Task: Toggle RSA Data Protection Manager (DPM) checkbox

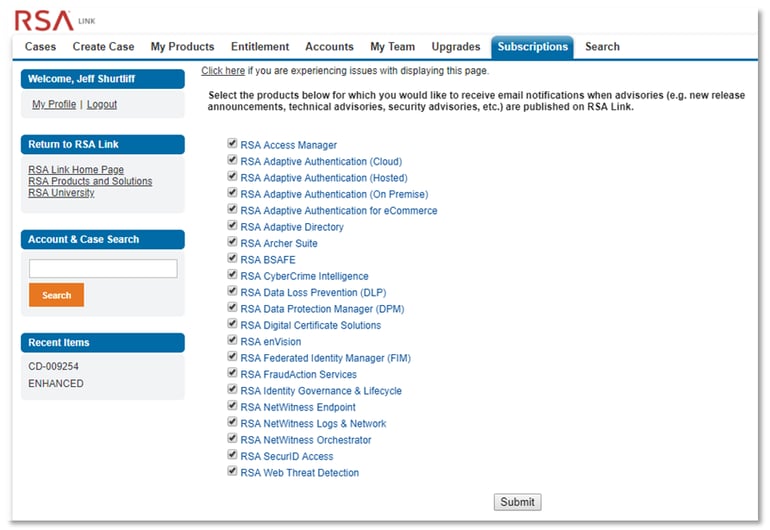Action: [232, 307]
